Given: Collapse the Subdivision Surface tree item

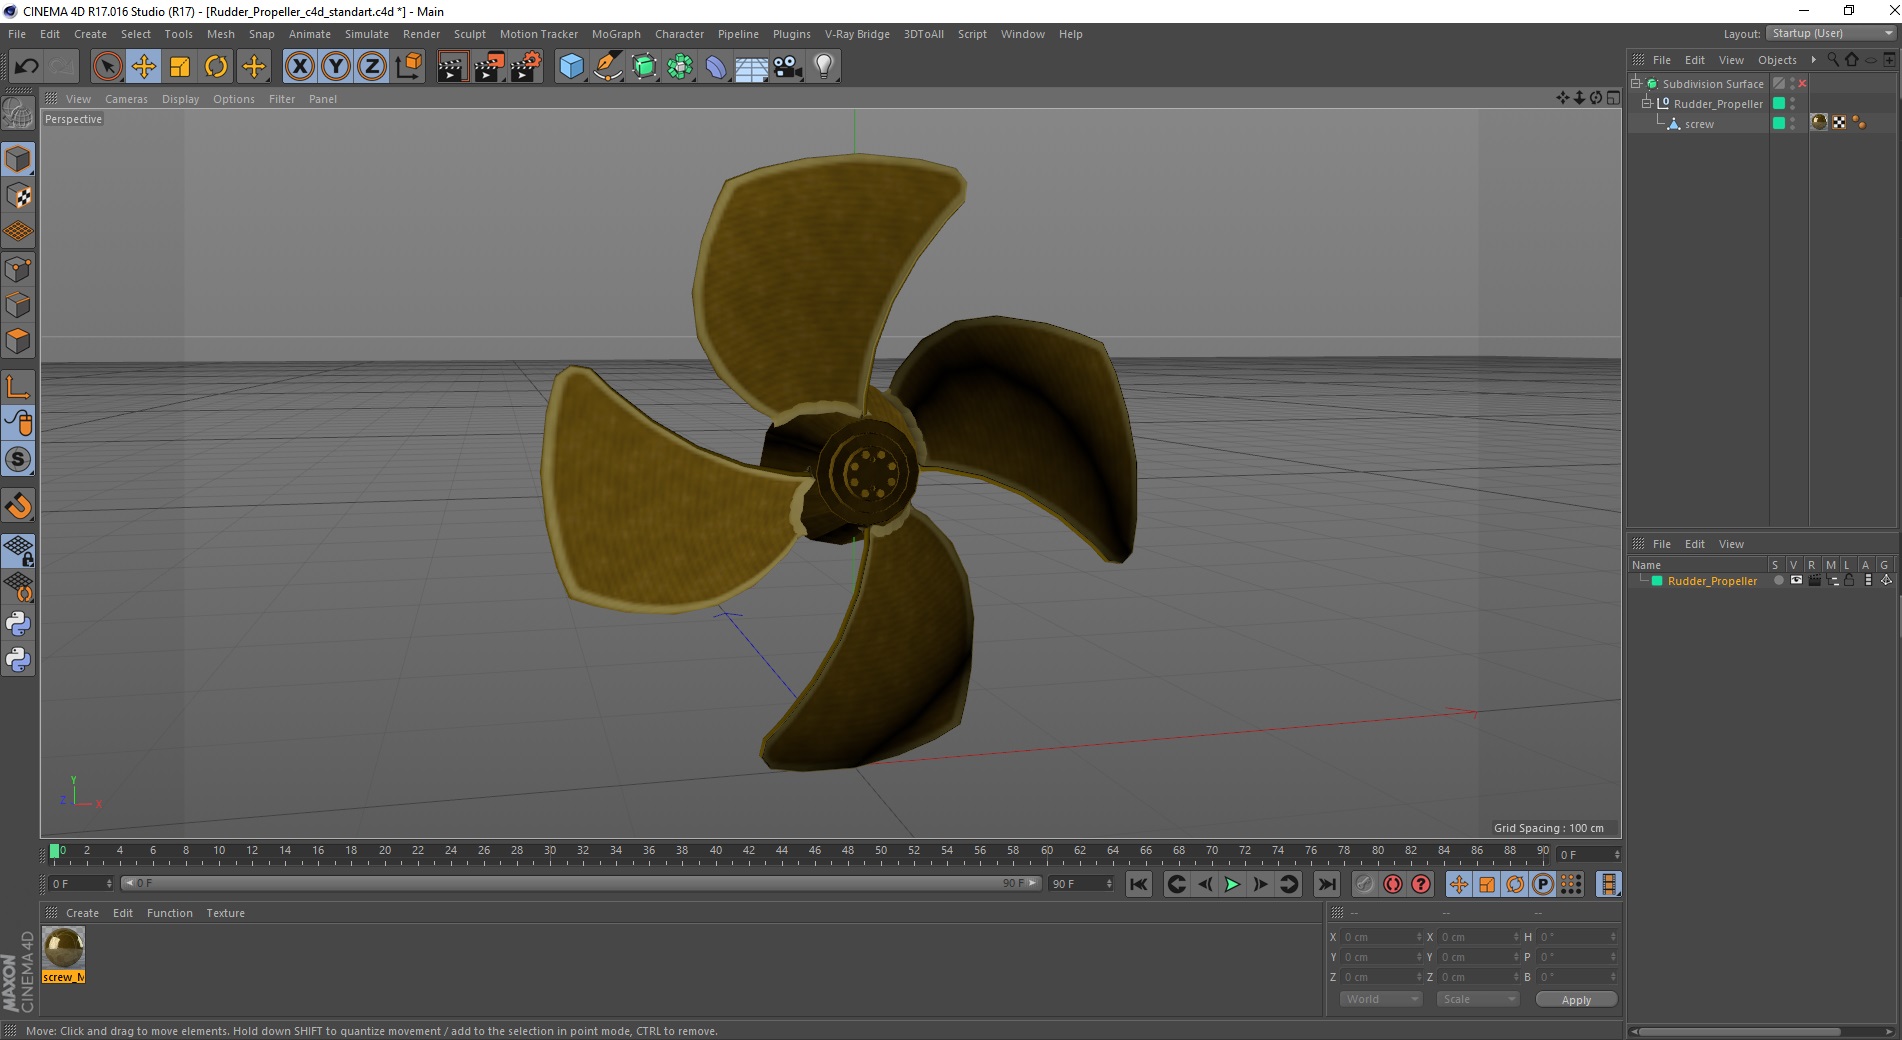Looking at the screenshot, I should pos(1636,83).
